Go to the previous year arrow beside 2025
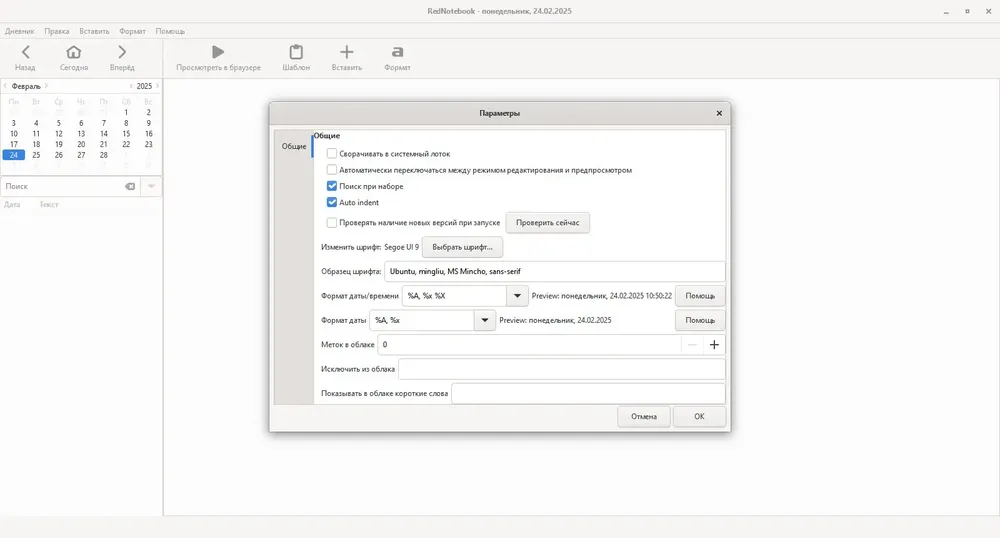1000x538 pixels. click(x=131, y=86)
